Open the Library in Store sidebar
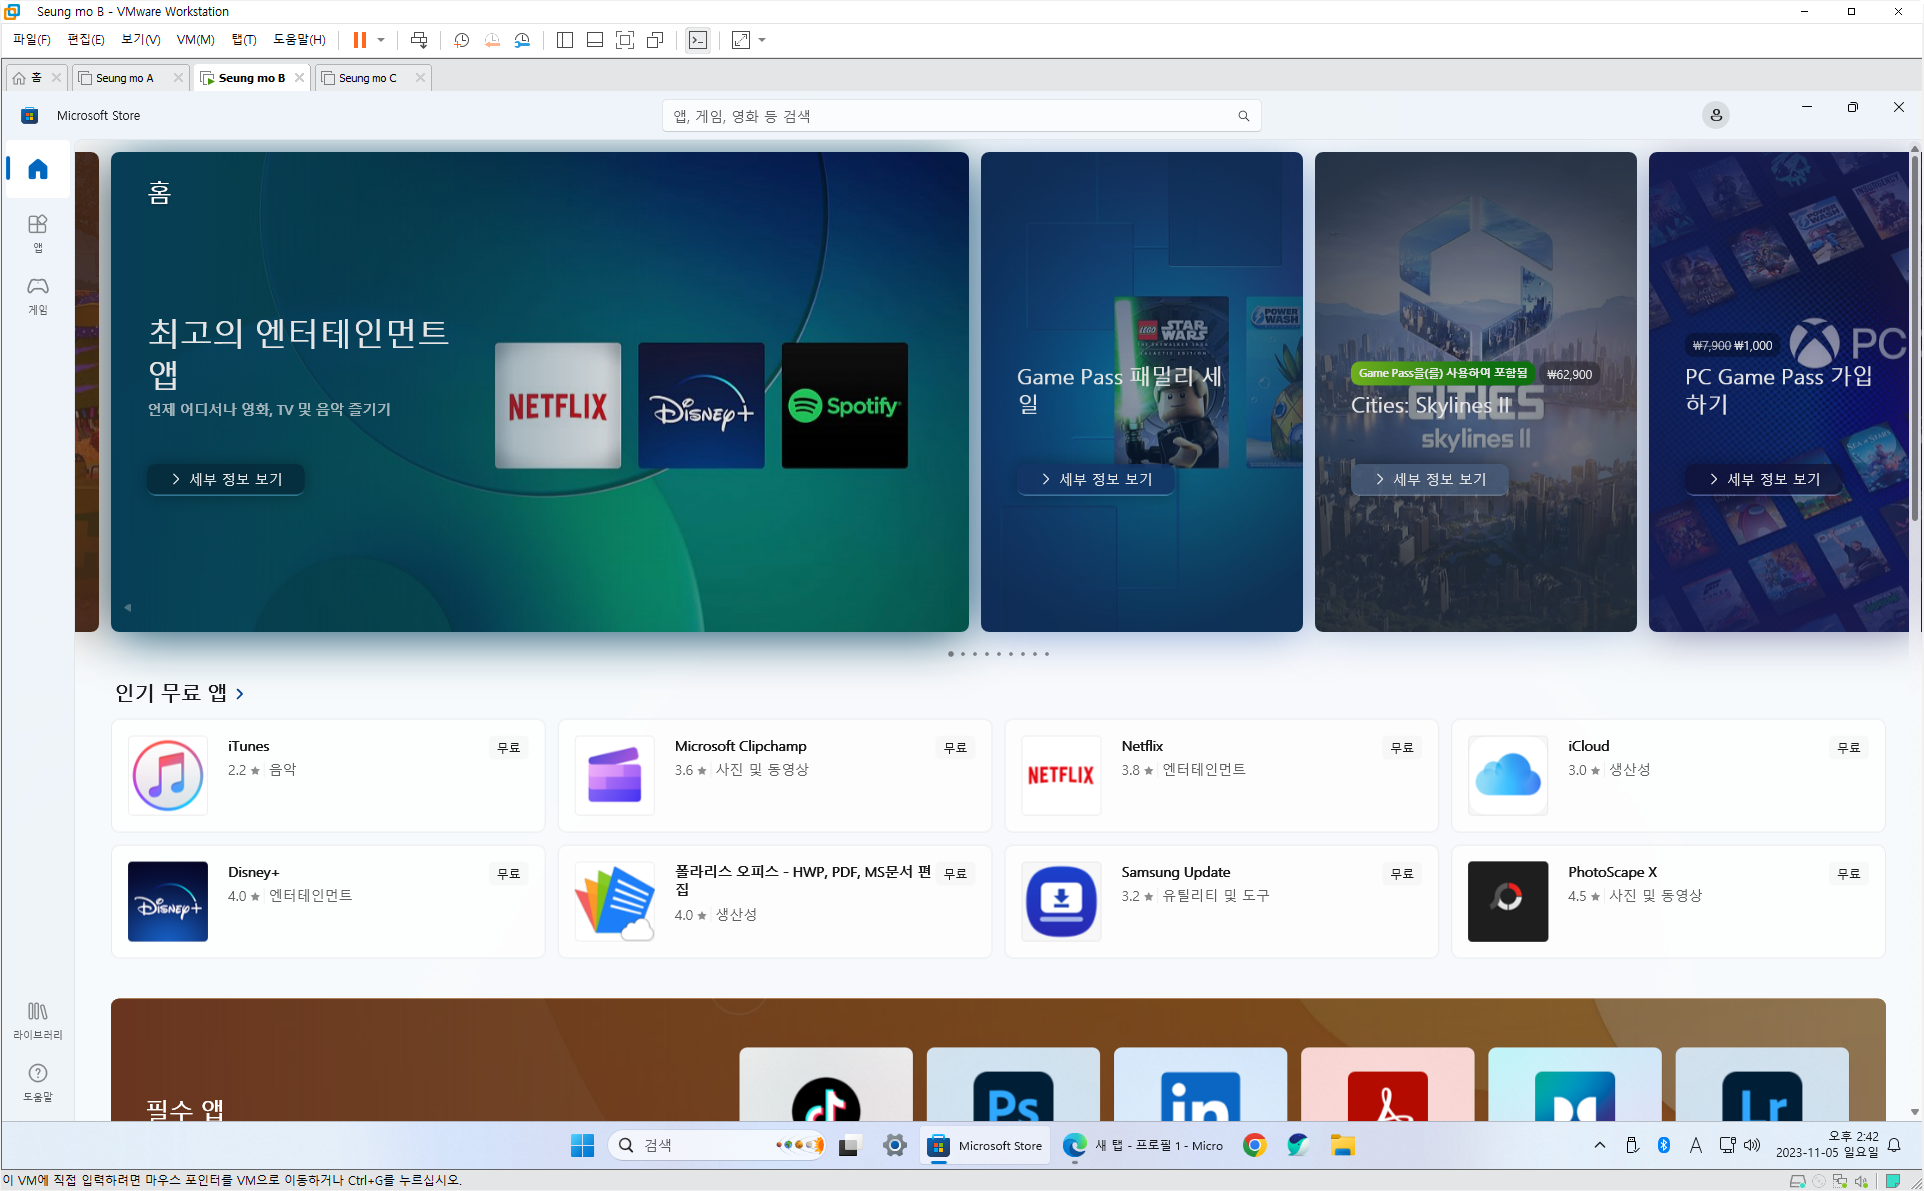1924x1191 pixels. pyautogui.click(x=37, y=1019)
